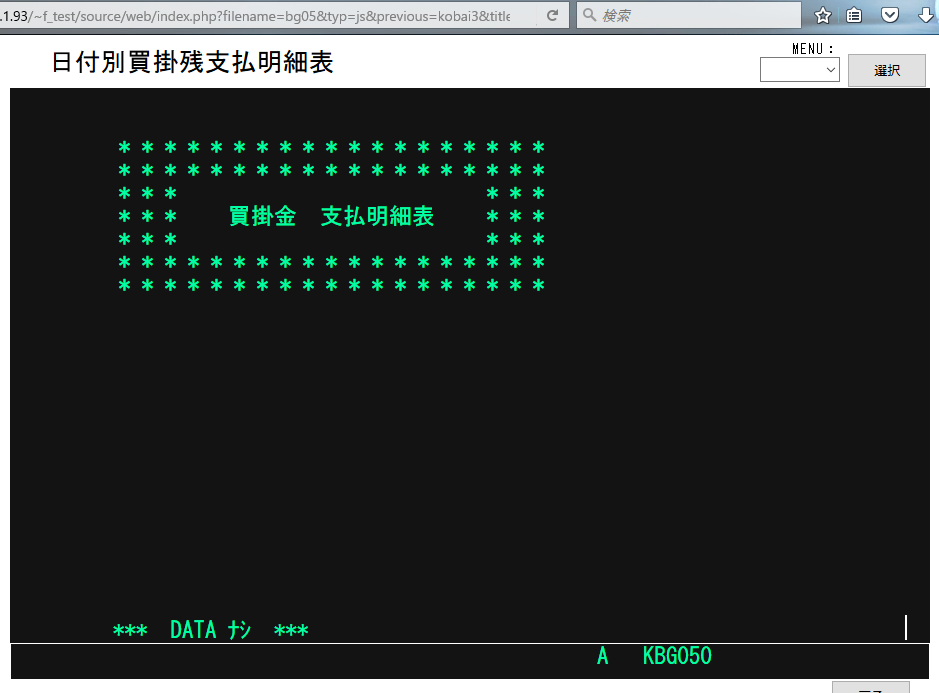Click the terminal input cursor at right edge
The width and height of the screenshot is (939, 693).
(x=905, y=628)
